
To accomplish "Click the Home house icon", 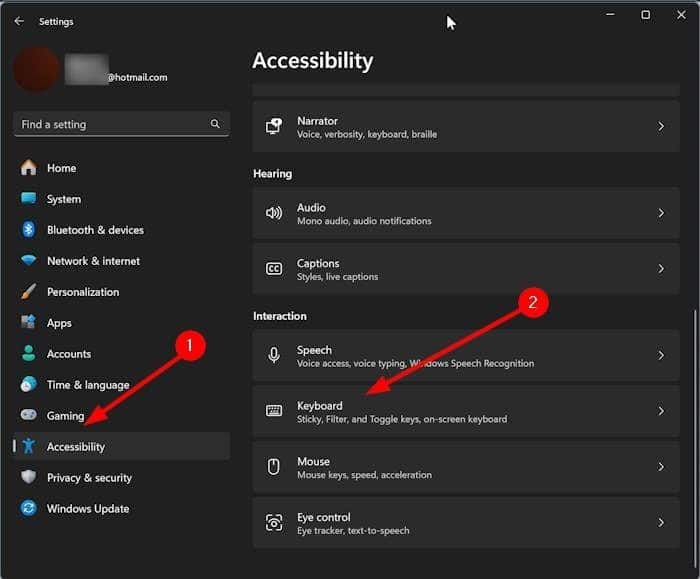I will point(29,168).
